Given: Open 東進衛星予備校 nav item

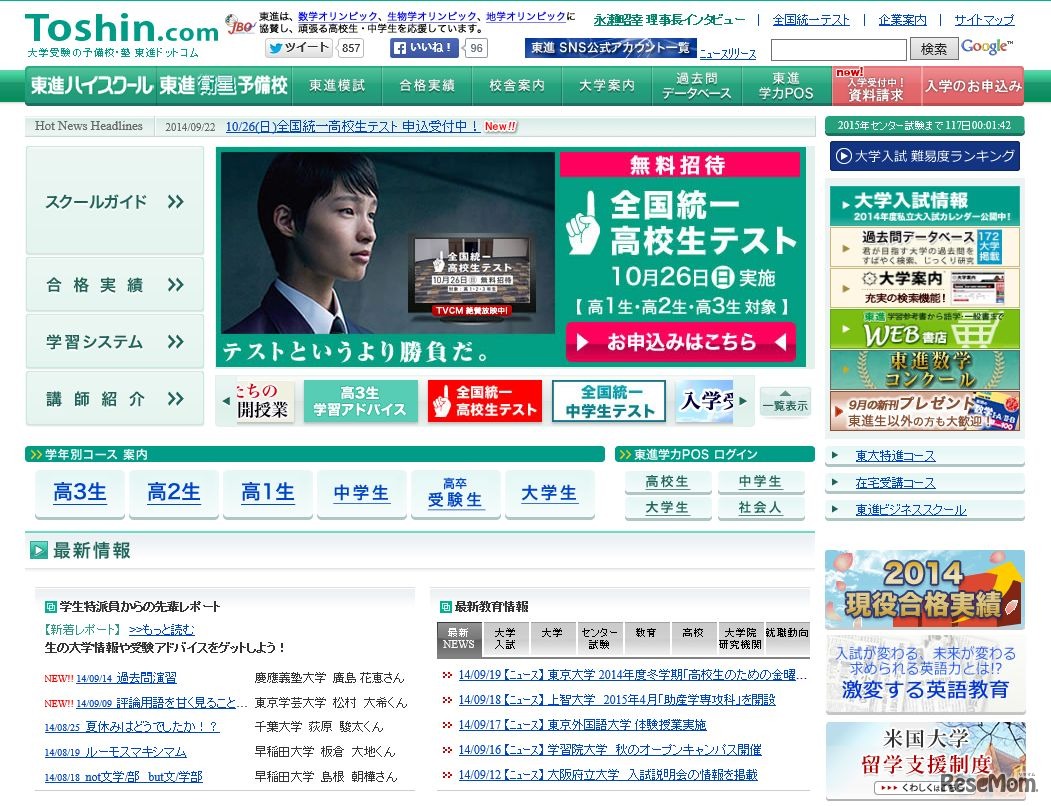Looking at the screenshot, I should tap(224, 86).
